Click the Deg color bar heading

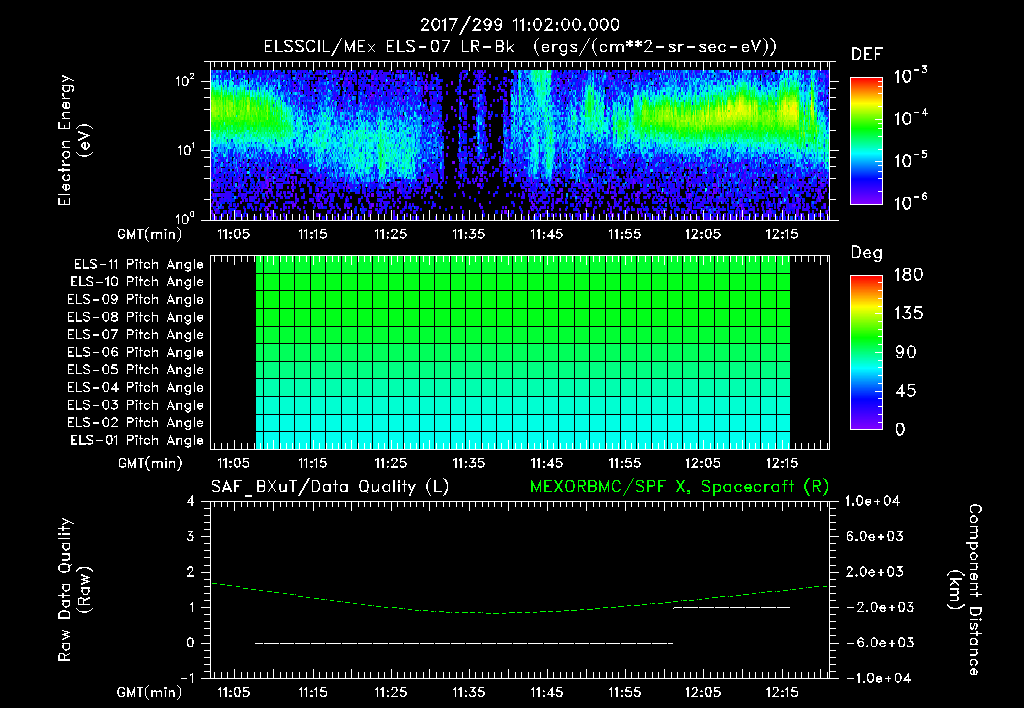(x=866, y=253)
